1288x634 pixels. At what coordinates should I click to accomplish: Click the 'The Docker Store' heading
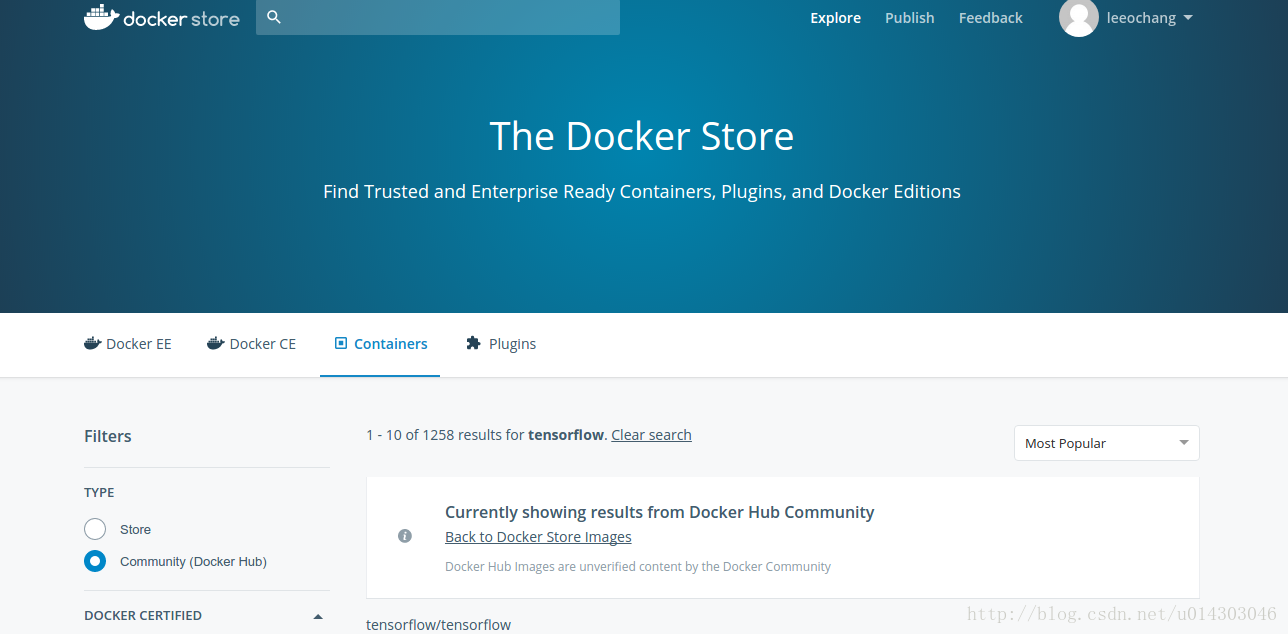(642, 136)
